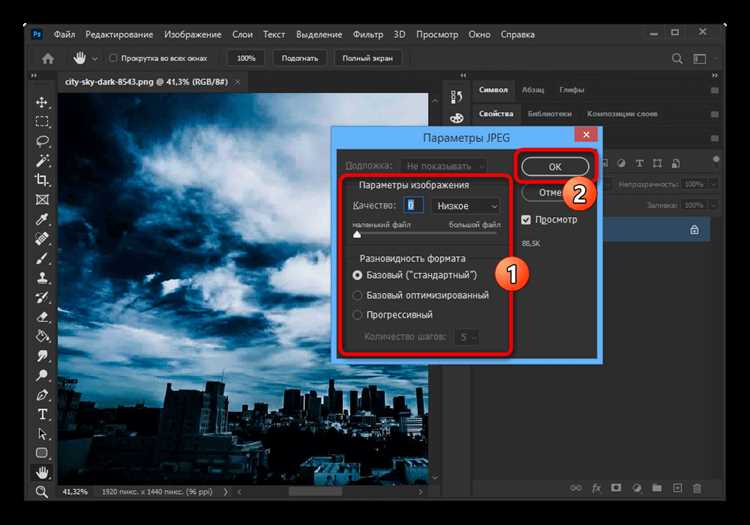The image size is (750, 525).
Task: Click the Качество value input field
Action: 413,206
